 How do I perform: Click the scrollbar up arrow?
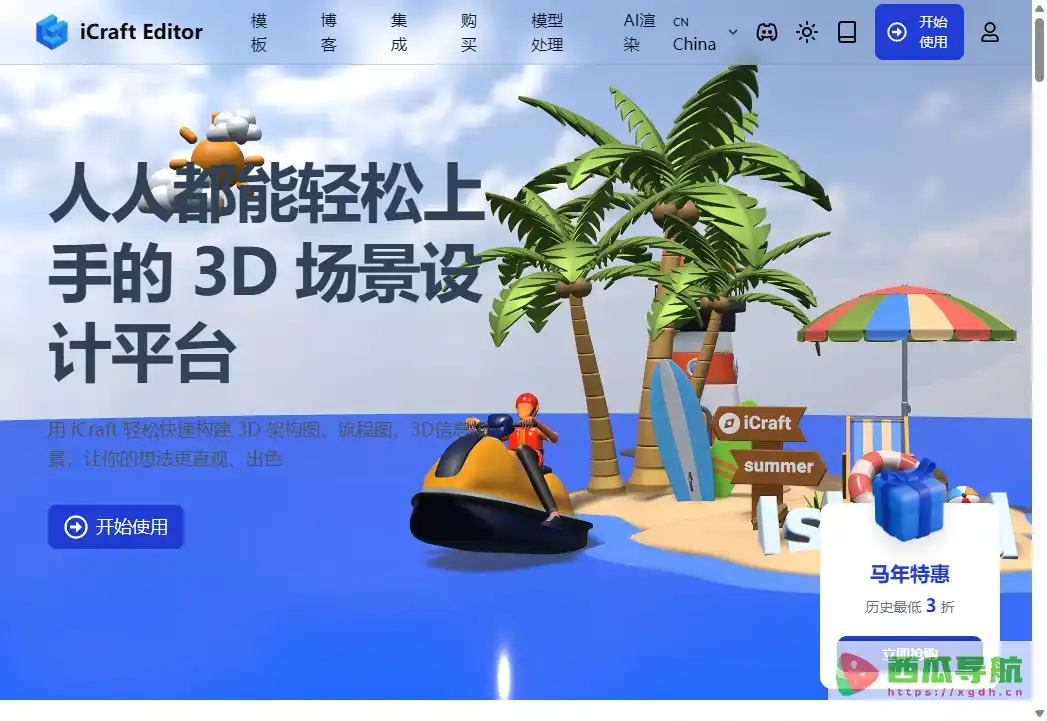pos(1039,7)
